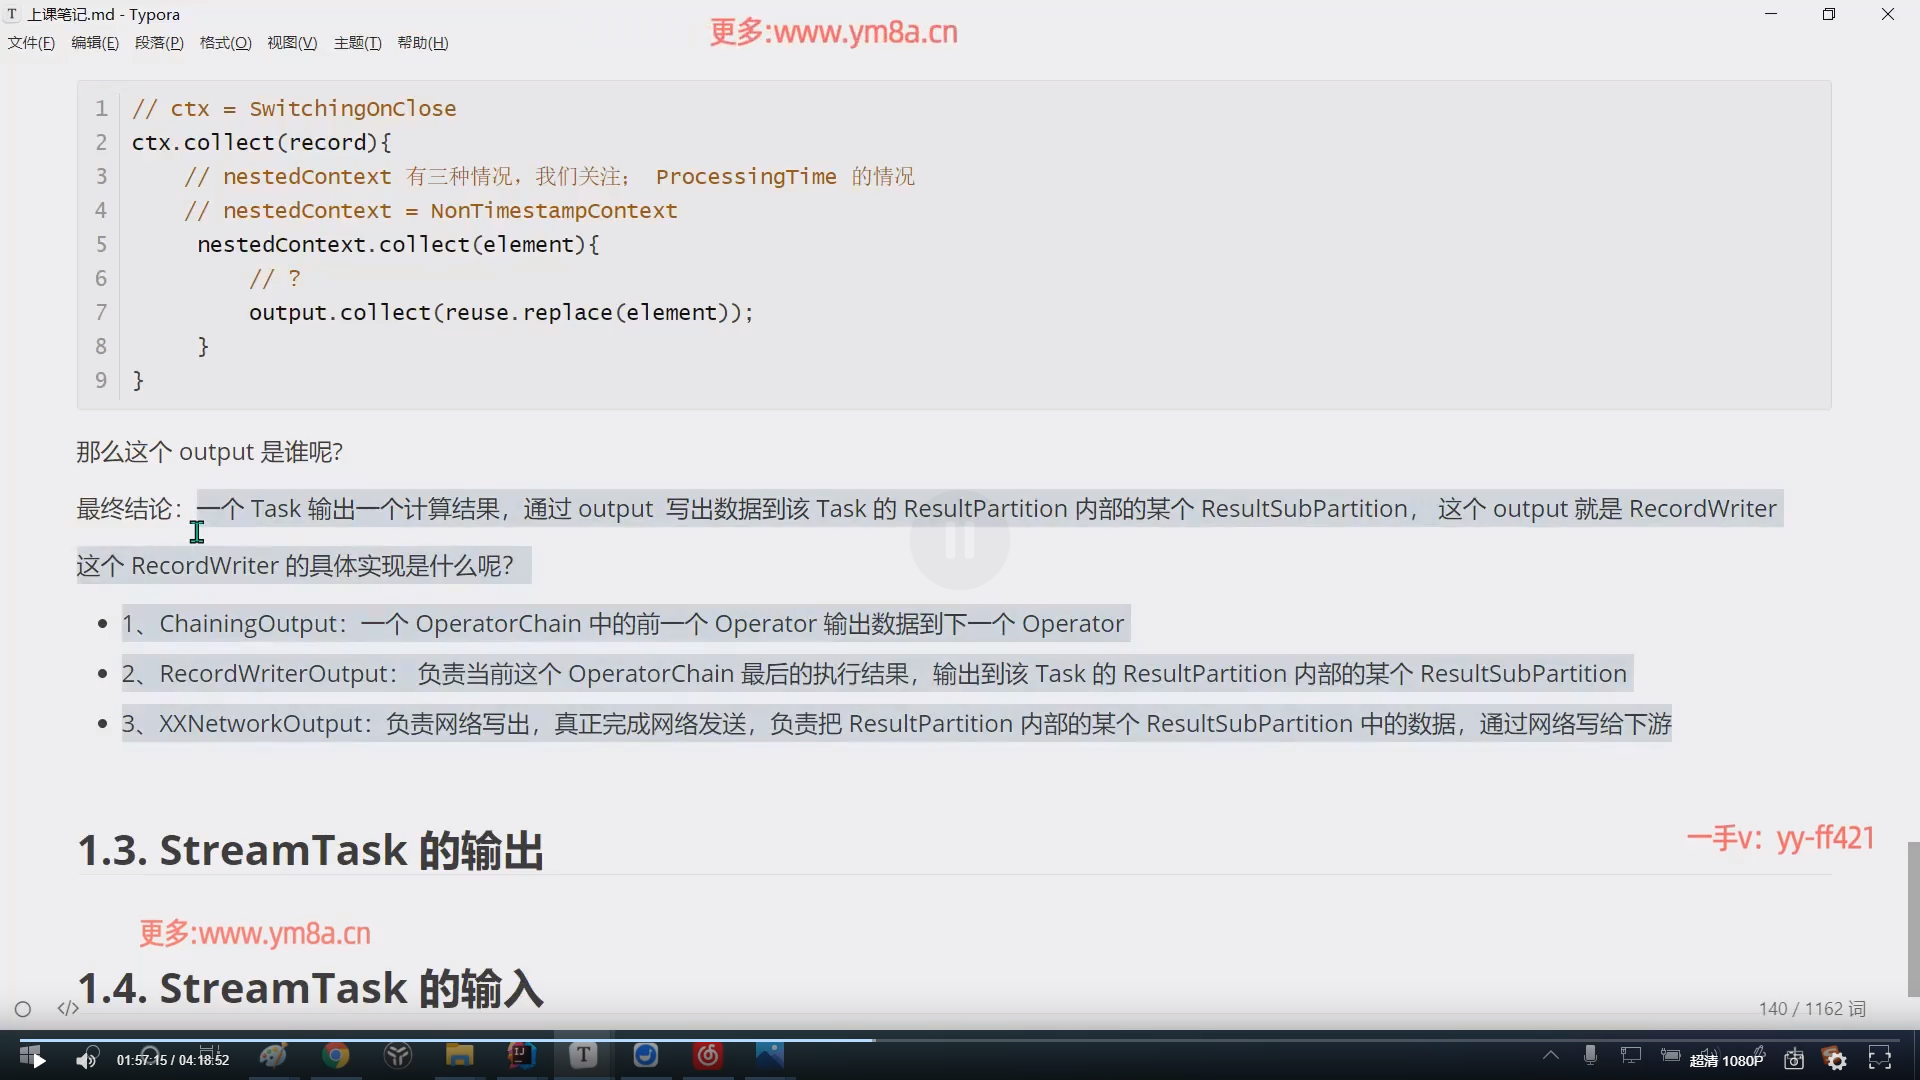The image size is (1920, 1080).
Task: Click the 1.3. StreamTask 的输出 heading
Action: click(x=310, y=850)
